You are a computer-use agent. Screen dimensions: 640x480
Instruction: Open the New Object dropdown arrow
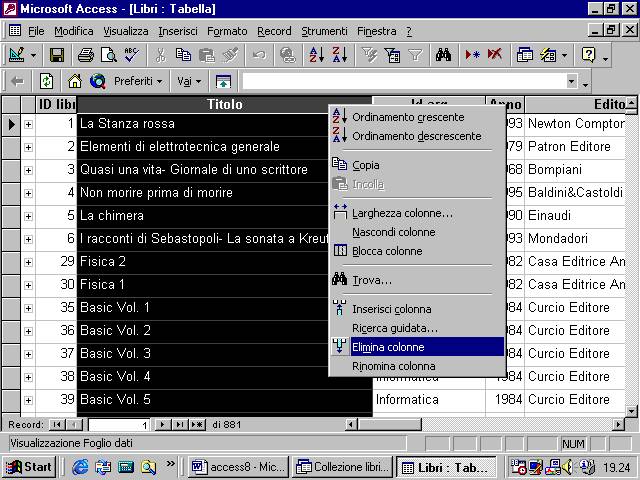[564, 55]
